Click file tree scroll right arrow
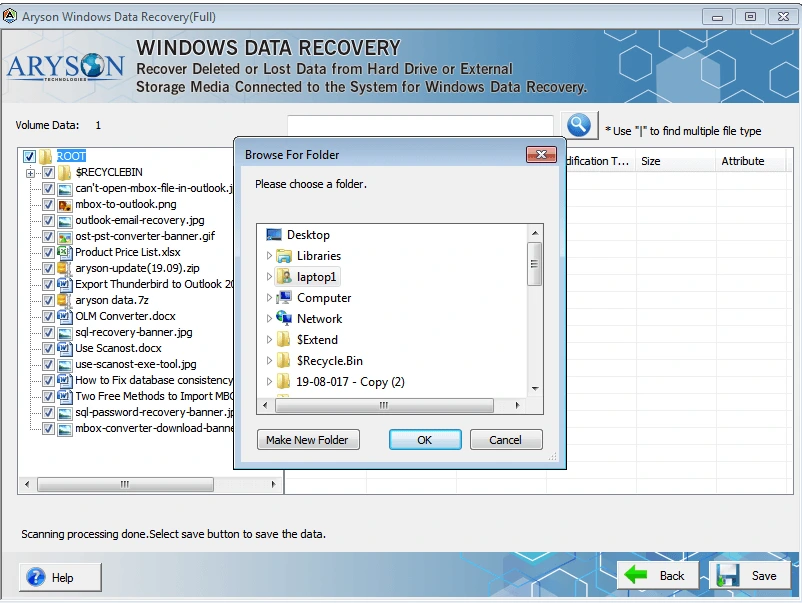 pyautogui.click(x=274, y=484)
